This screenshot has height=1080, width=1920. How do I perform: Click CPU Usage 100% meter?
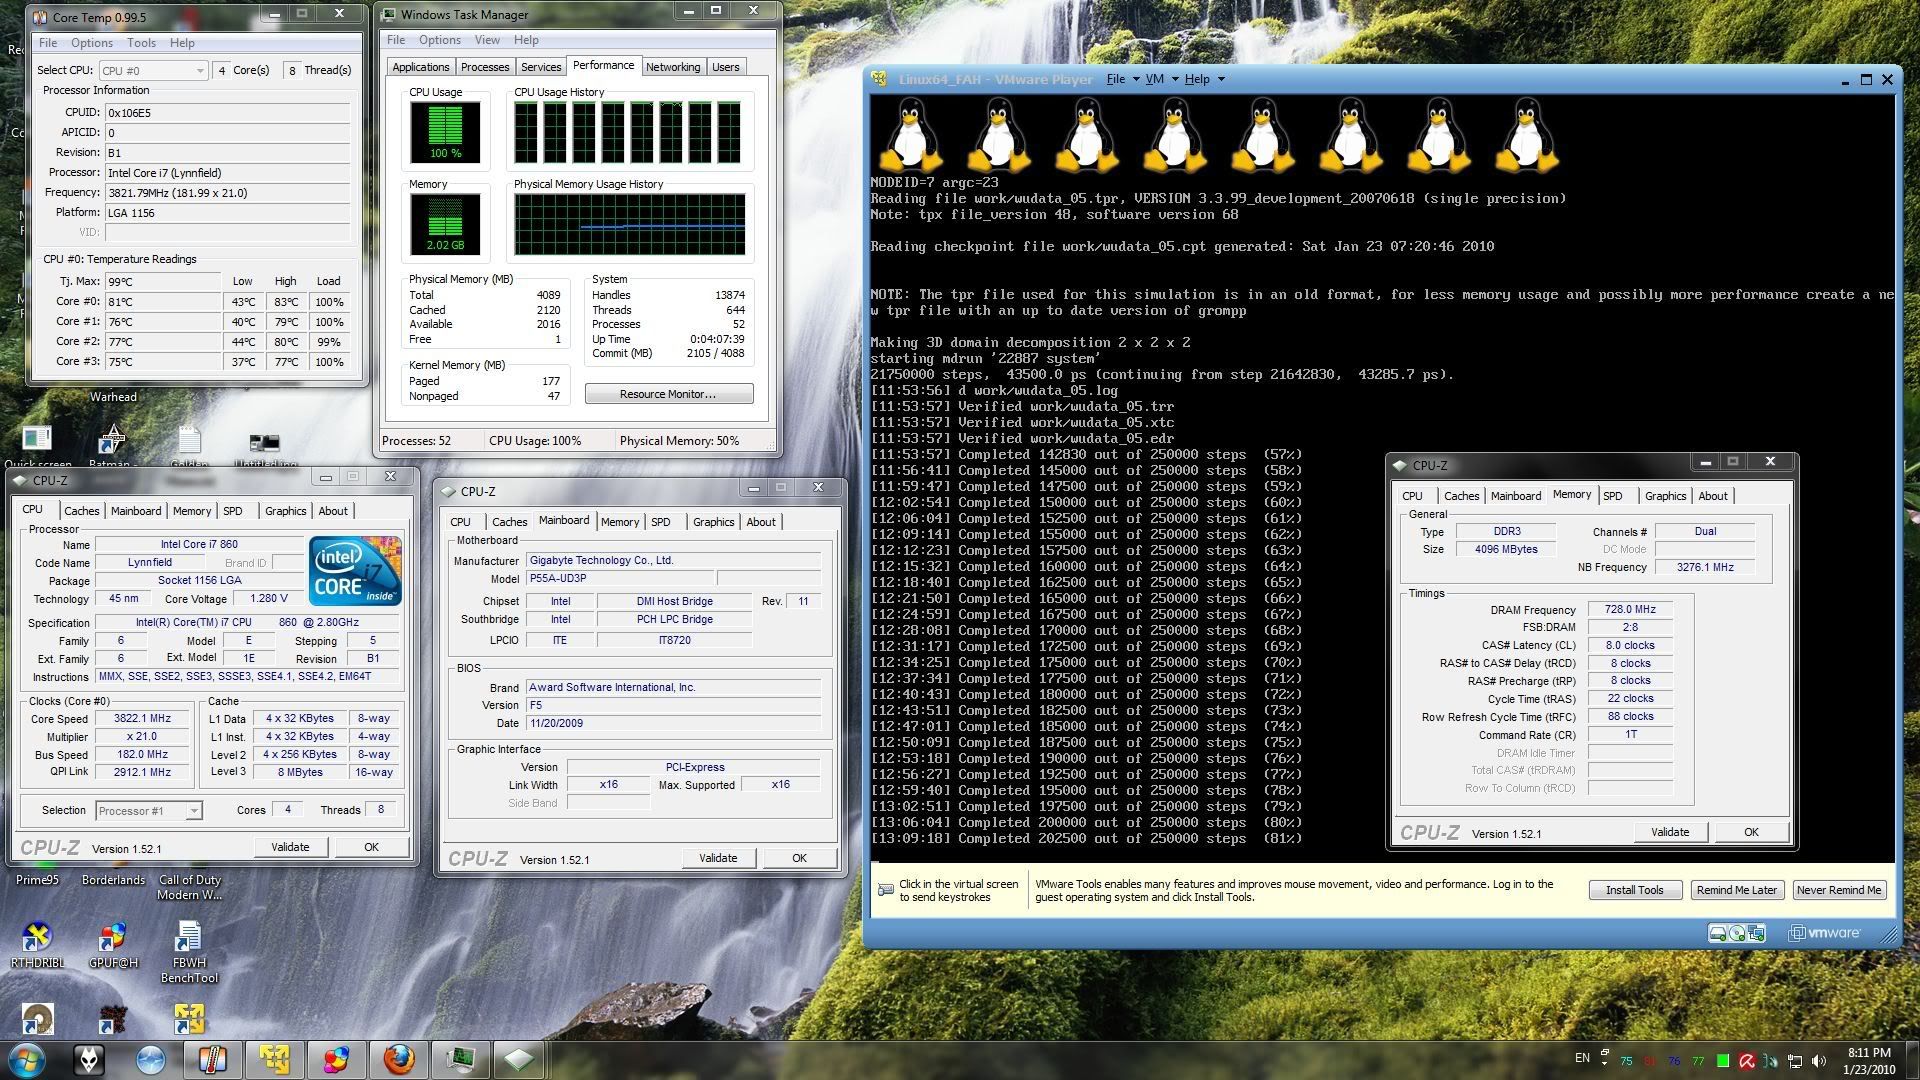coord(445,132)
